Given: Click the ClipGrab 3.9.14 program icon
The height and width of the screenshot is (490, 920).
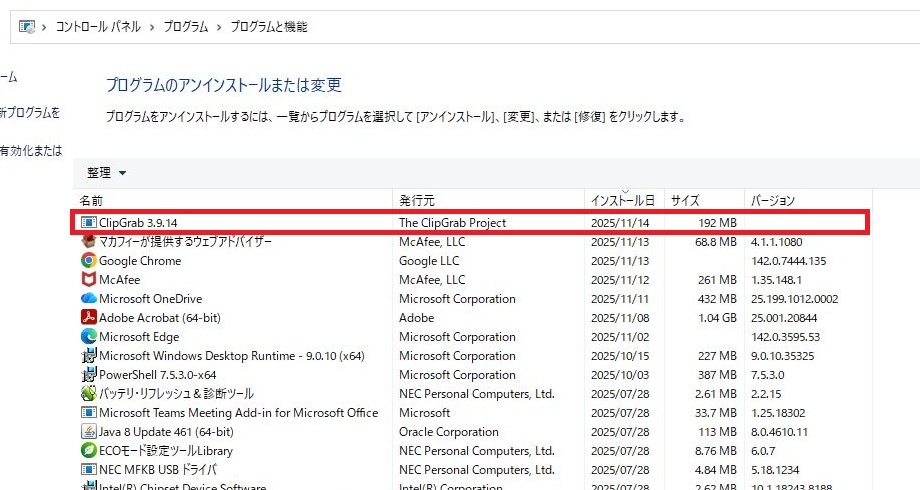Looking at the screenshot, I should click(88, 223).
